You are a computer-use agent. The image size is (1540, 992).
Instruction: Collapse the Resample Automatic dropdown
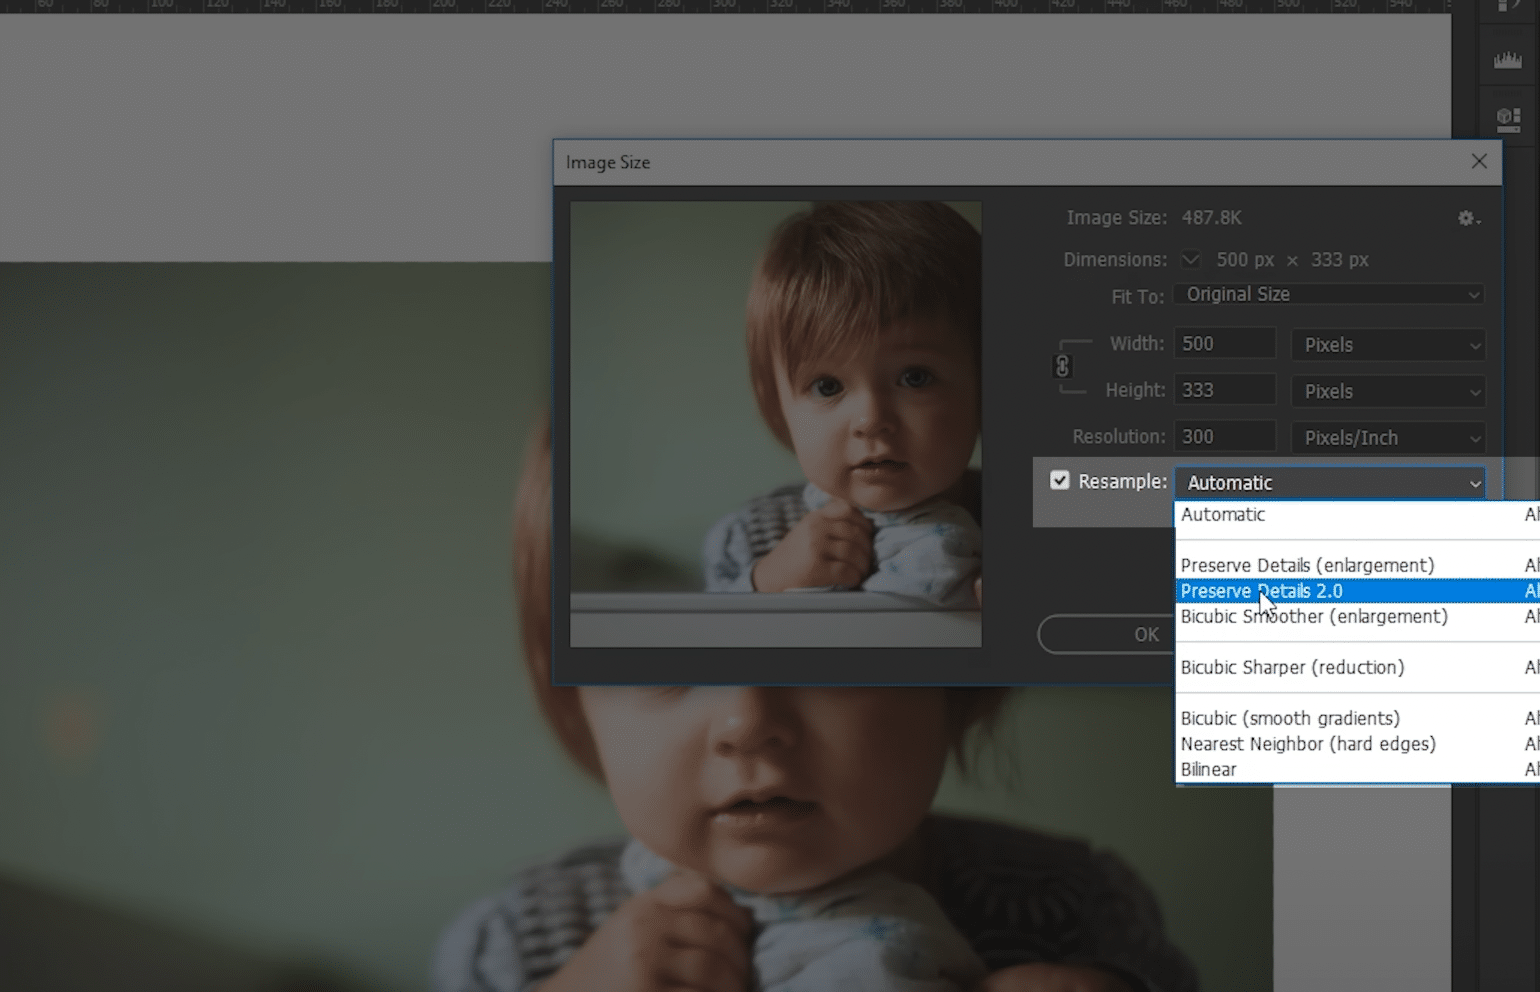1330,483
